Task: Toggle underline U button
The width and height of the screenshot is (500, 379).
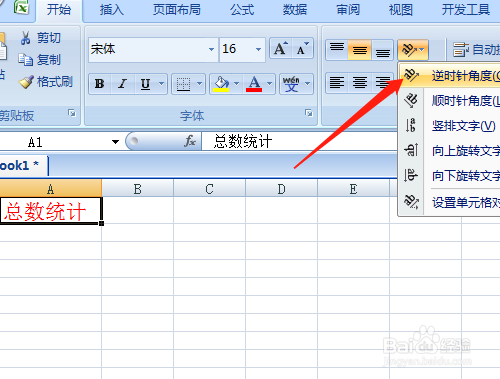Action: (145, 83)
